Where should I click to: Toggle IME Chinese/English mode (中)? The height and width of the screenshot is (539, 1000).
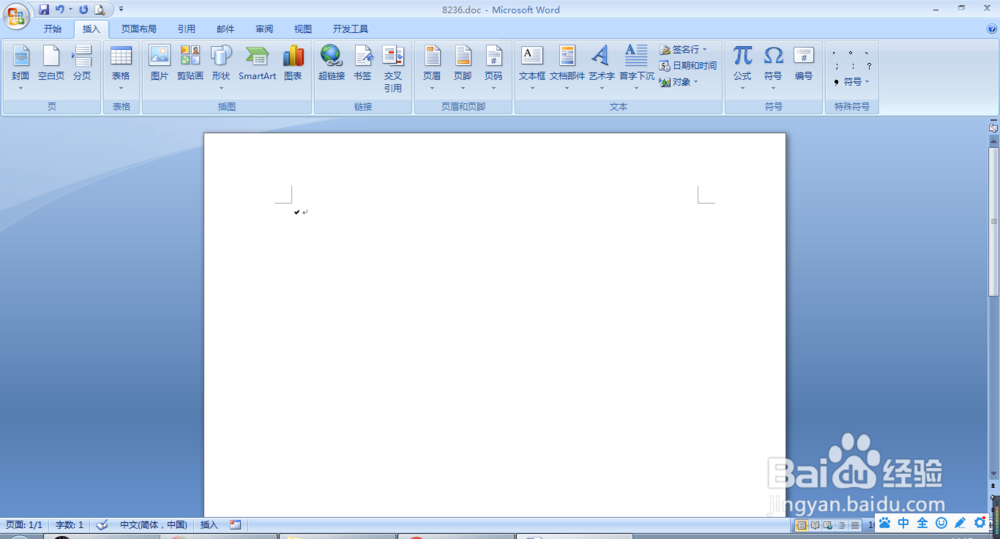(904, 523)
